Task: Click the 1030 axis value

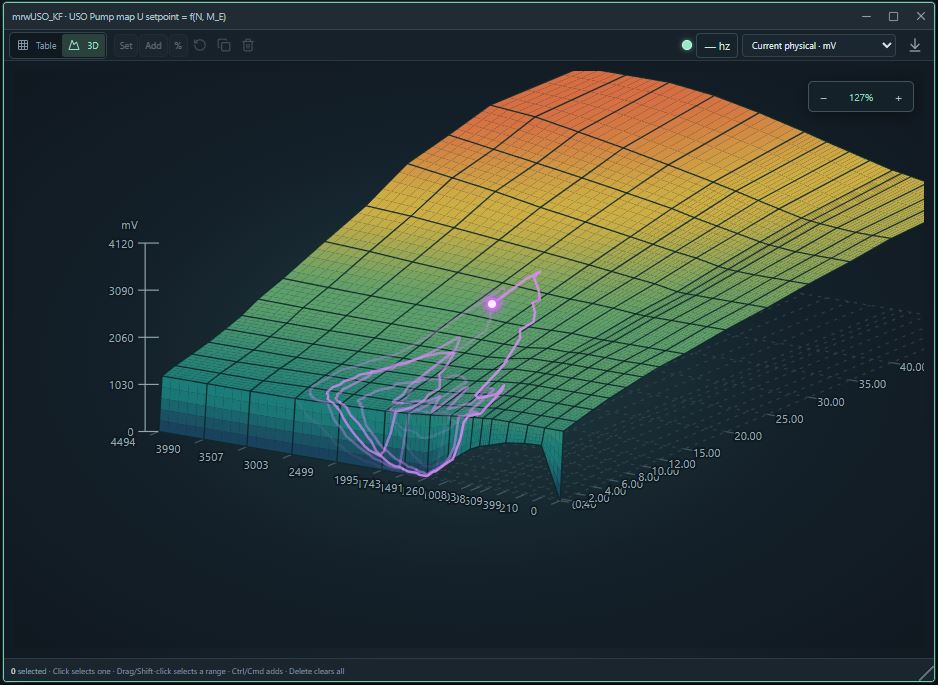Action: click(121, 385)
